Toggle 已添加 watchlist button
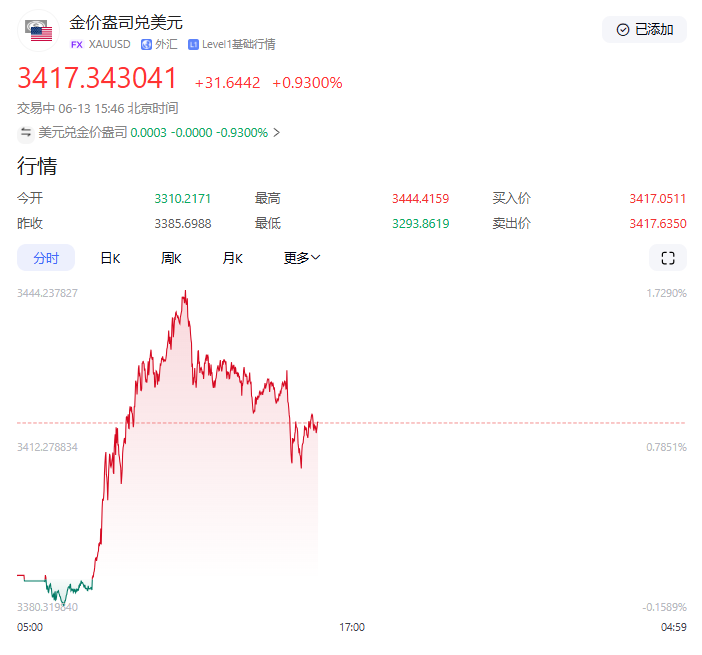Viewport: 702px width, 655px height. tap(644, 30)
